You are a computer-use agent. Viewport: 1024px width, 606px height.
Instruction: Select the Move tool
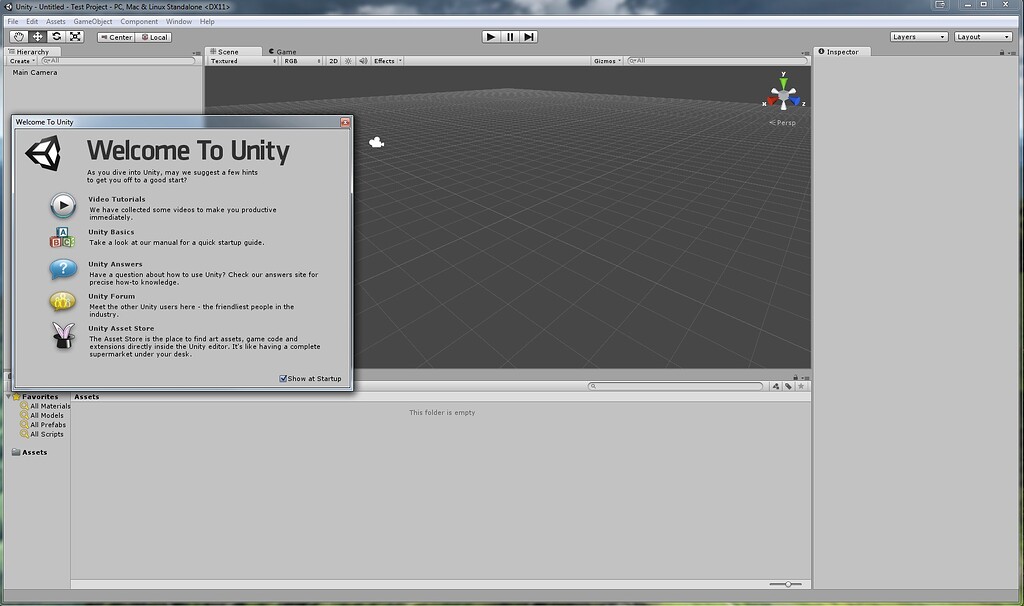(37, 36)
